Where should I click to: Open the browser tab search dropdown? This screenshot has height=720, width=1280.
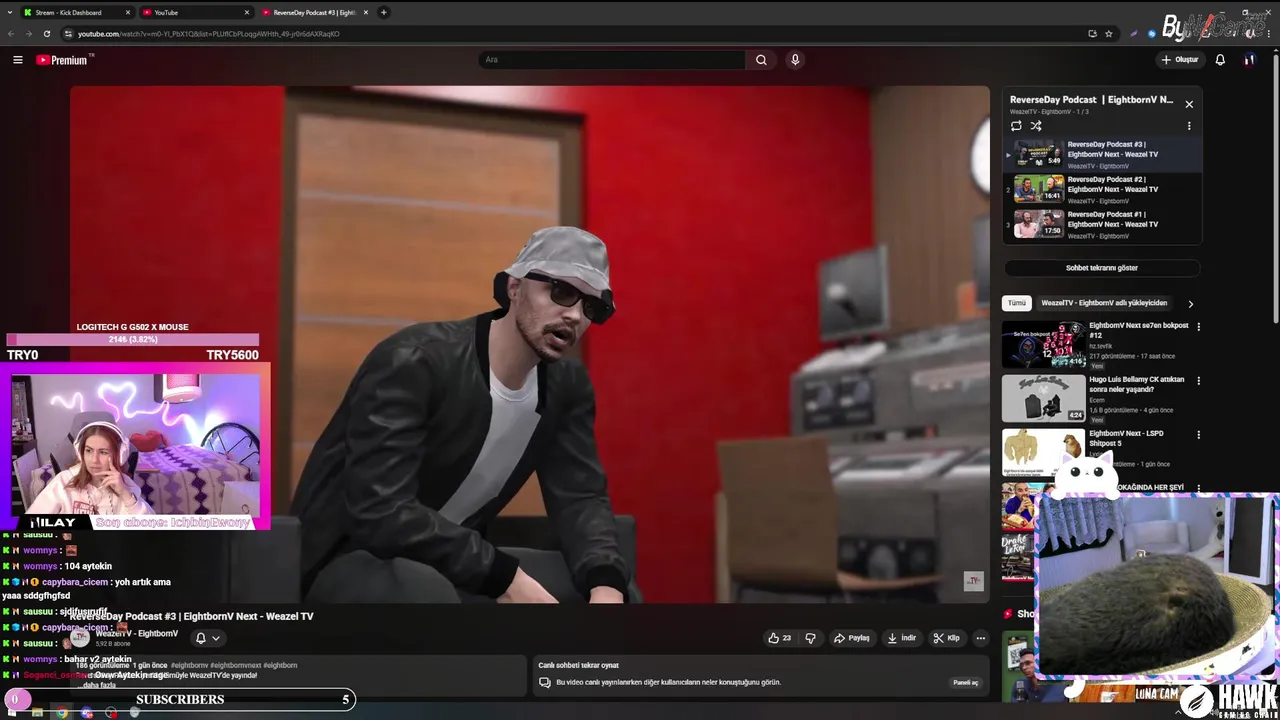click(9, 12)
